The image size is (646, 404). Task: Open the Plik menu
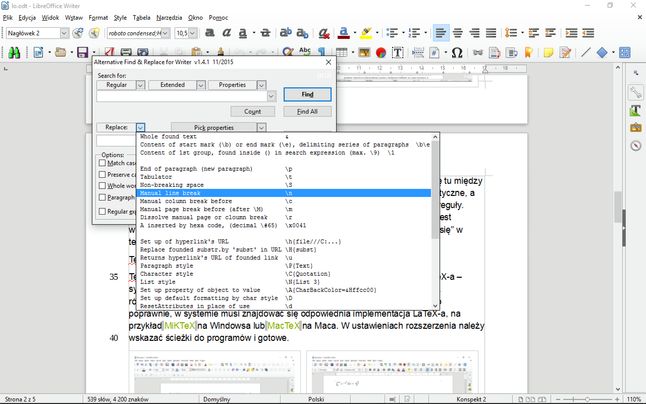(x=7, y=18)
